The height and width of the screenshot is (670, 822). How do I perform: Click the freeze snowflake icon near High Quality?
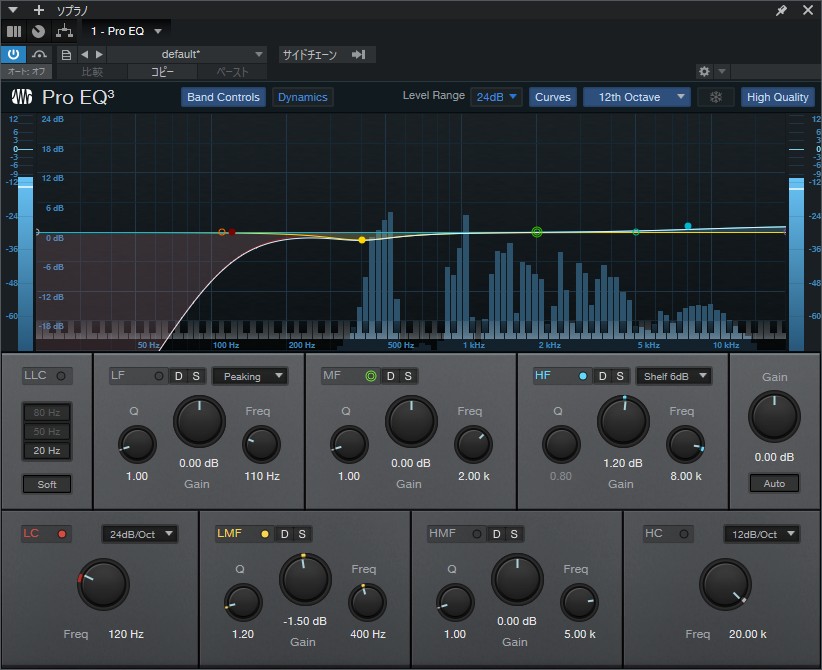coord(715,97)
